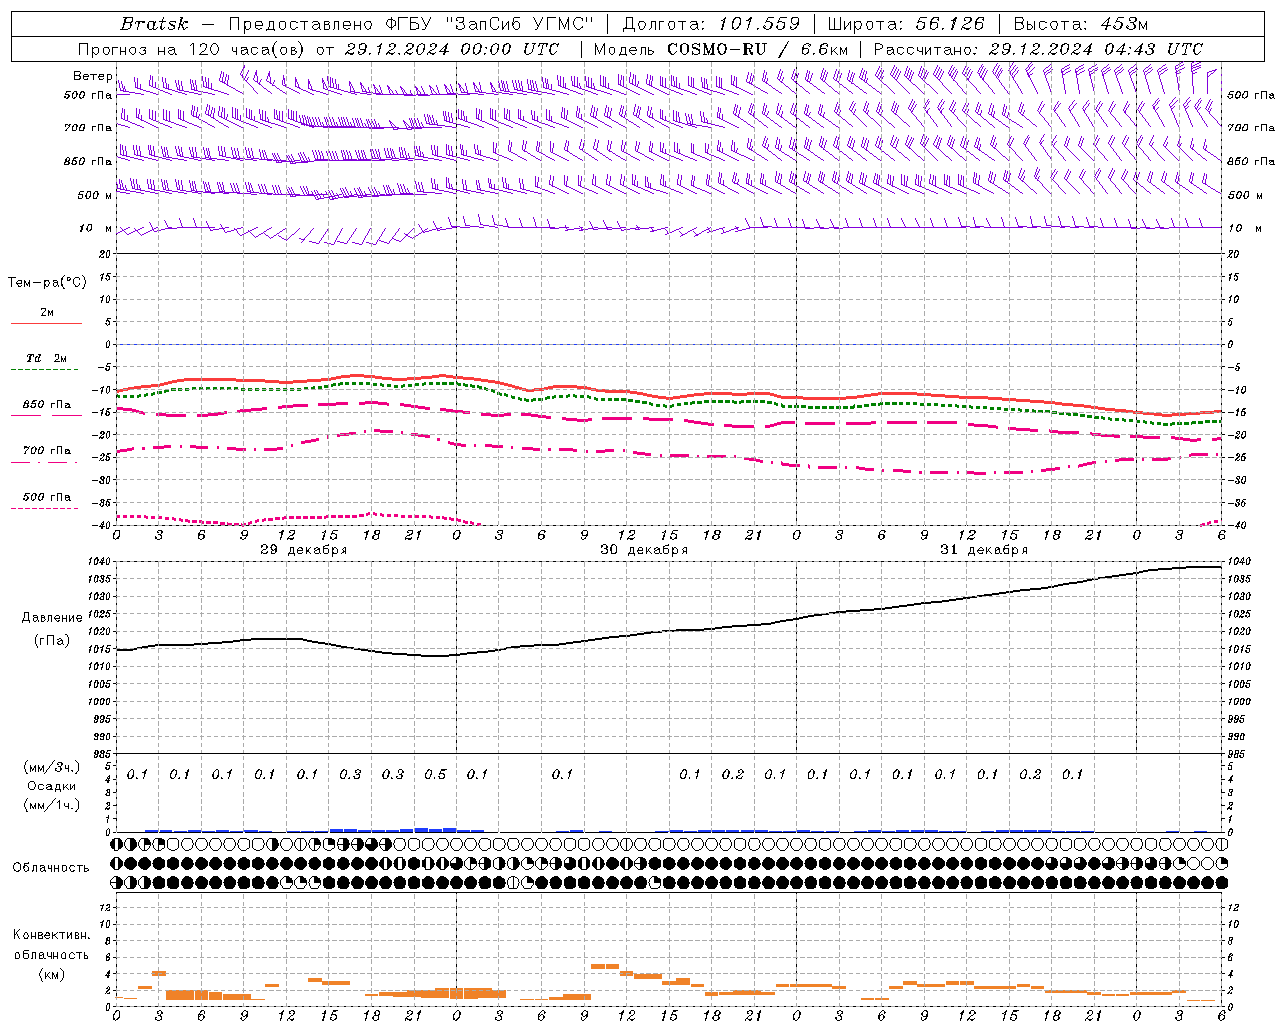Click the '(км)' unit under convective cloudiness
1280x1024 pixels.
[52, 974]
